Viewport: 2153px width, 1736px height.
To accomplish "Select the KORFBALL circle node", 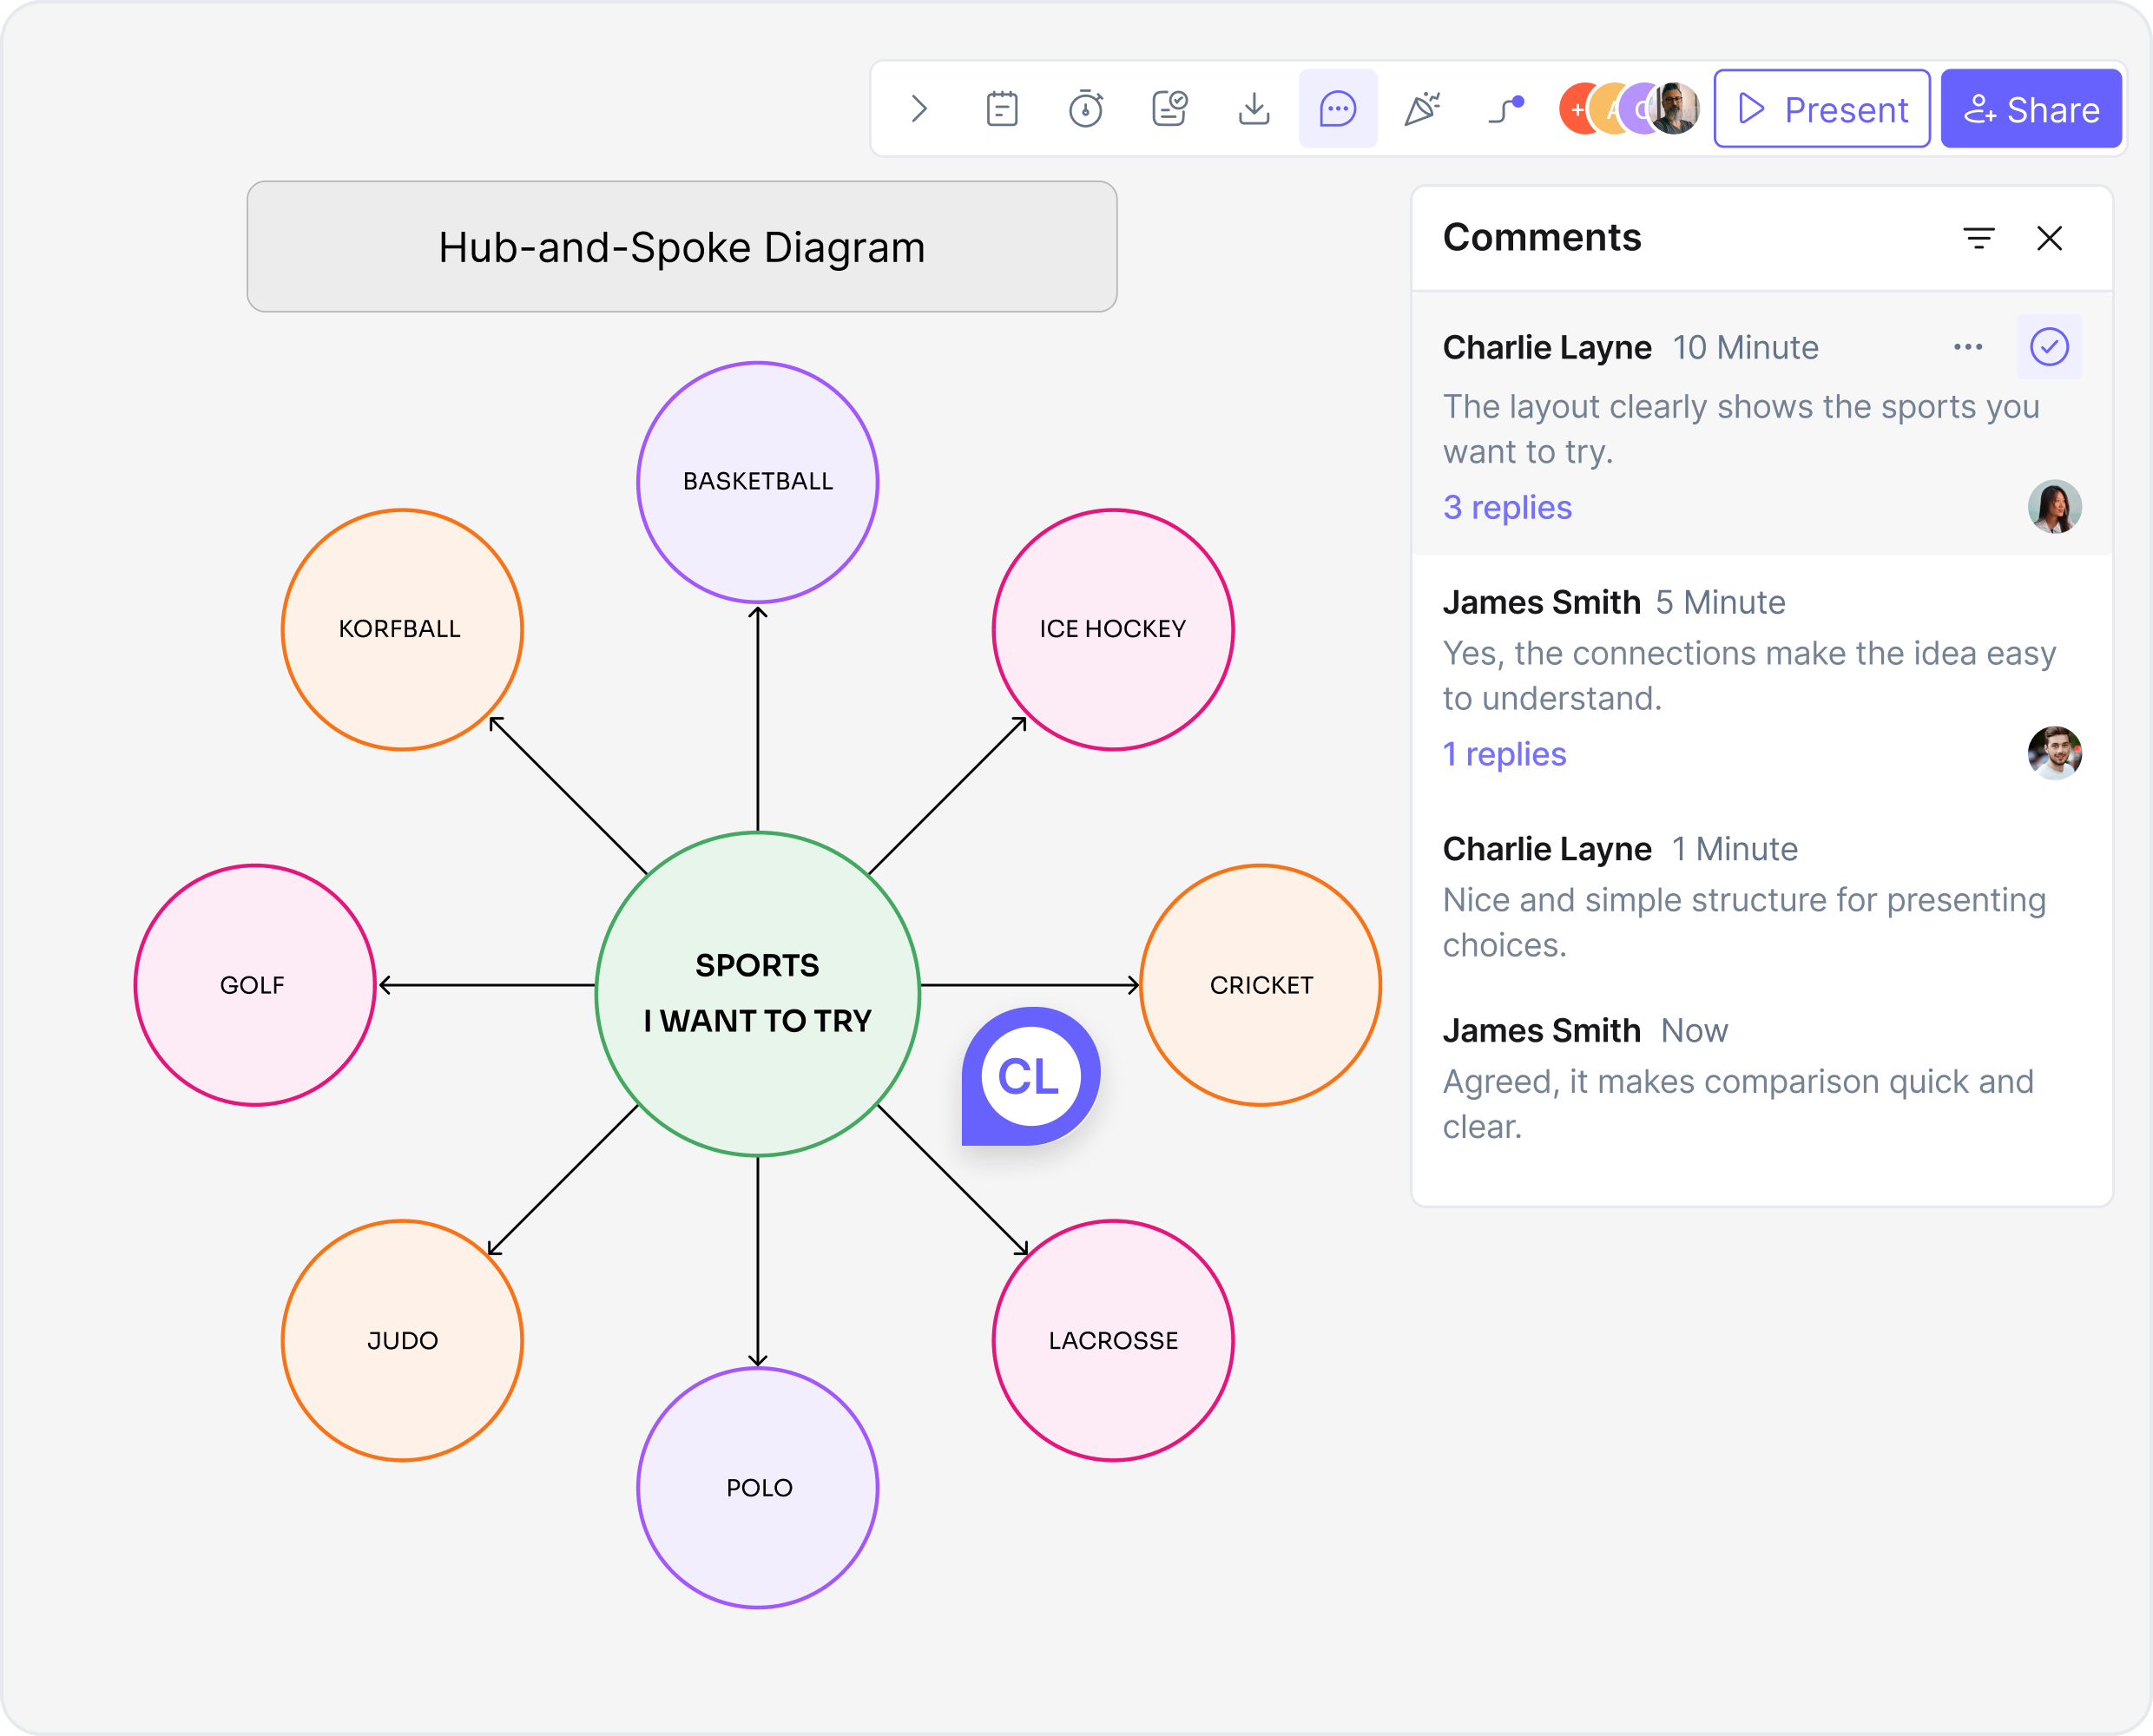I will tap(402, 629).
